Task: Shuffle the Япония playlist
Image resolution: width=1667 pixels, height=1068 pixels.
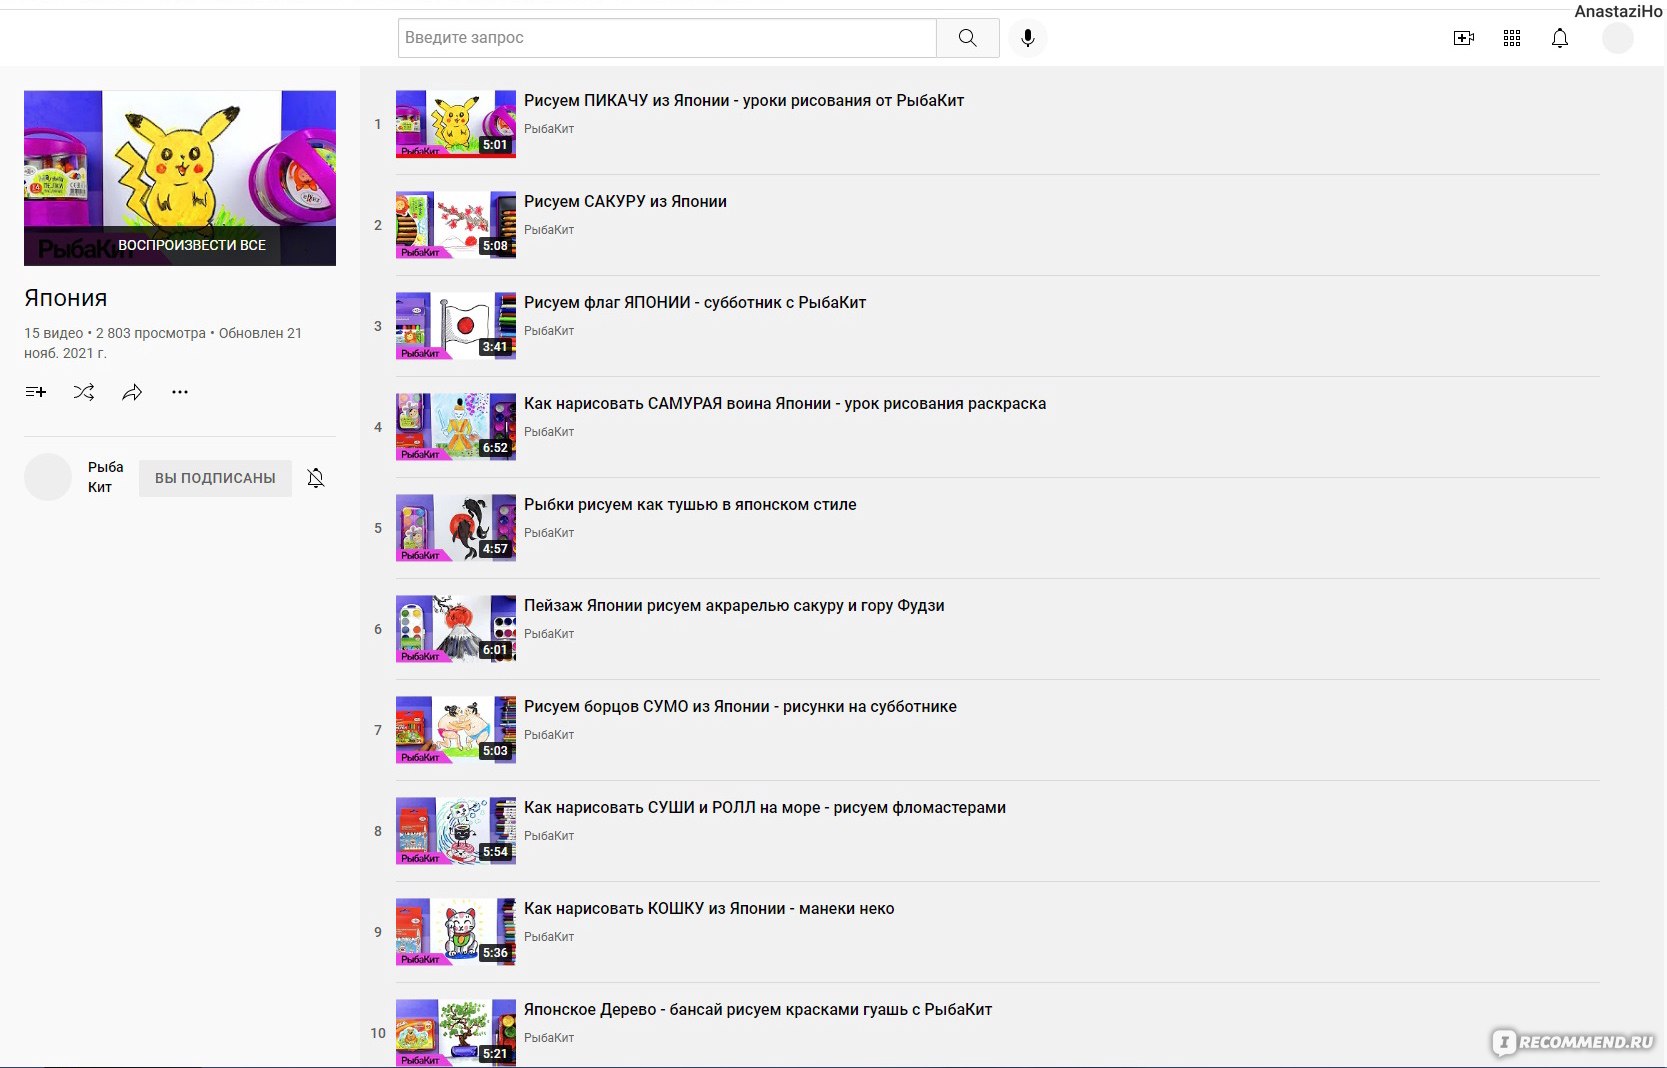Action: coord(84,392)
